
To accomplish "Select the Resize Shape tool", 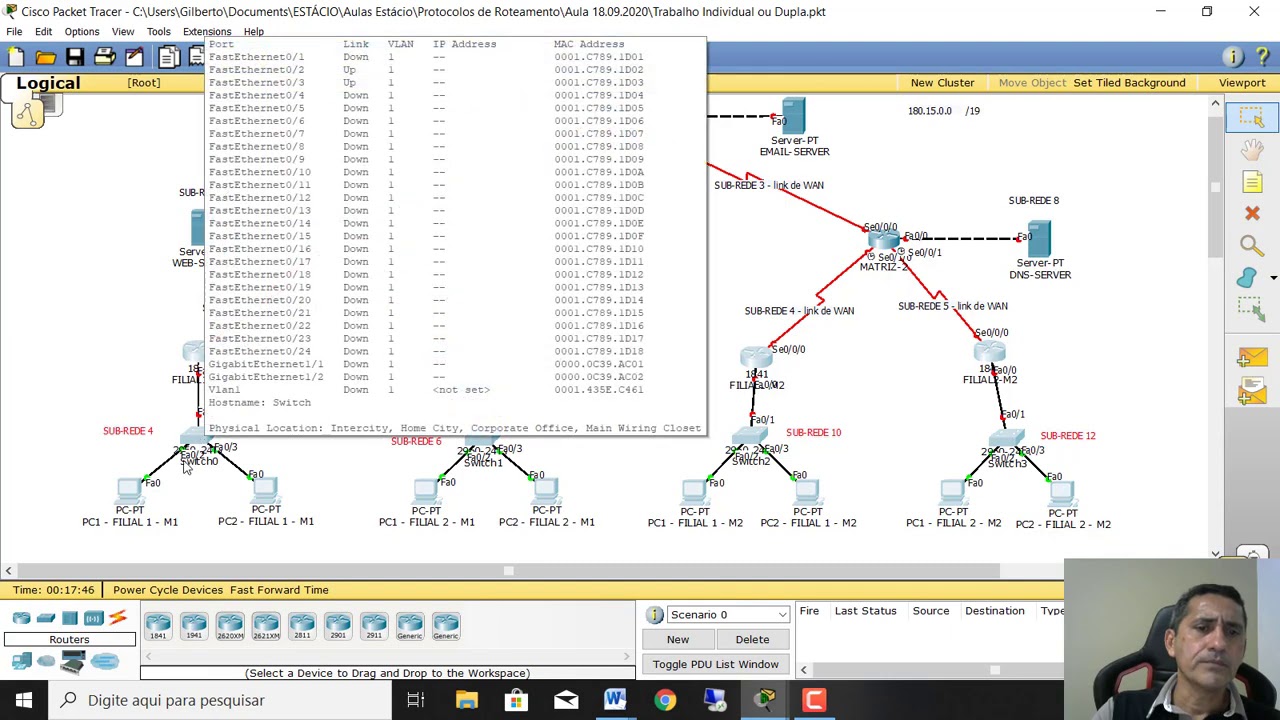I will pos(1251,309).
